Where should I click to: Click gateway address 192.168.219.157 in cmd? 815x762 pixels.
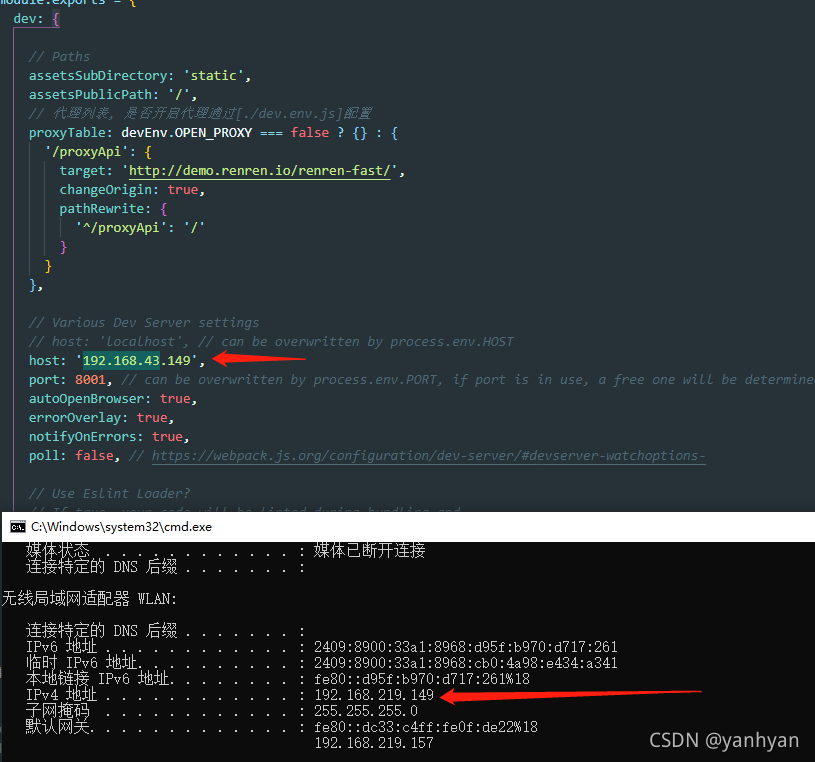(x=374, y=743)
